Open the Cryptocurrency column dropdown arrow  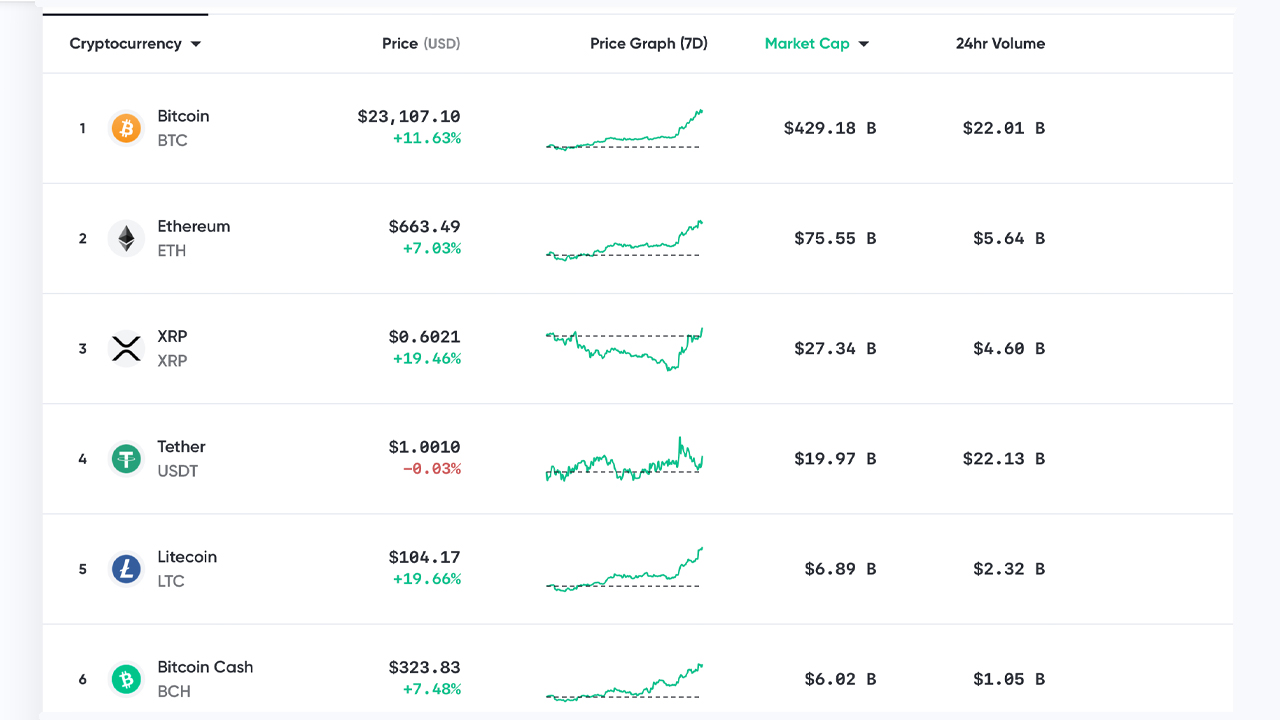pos(196,44)
